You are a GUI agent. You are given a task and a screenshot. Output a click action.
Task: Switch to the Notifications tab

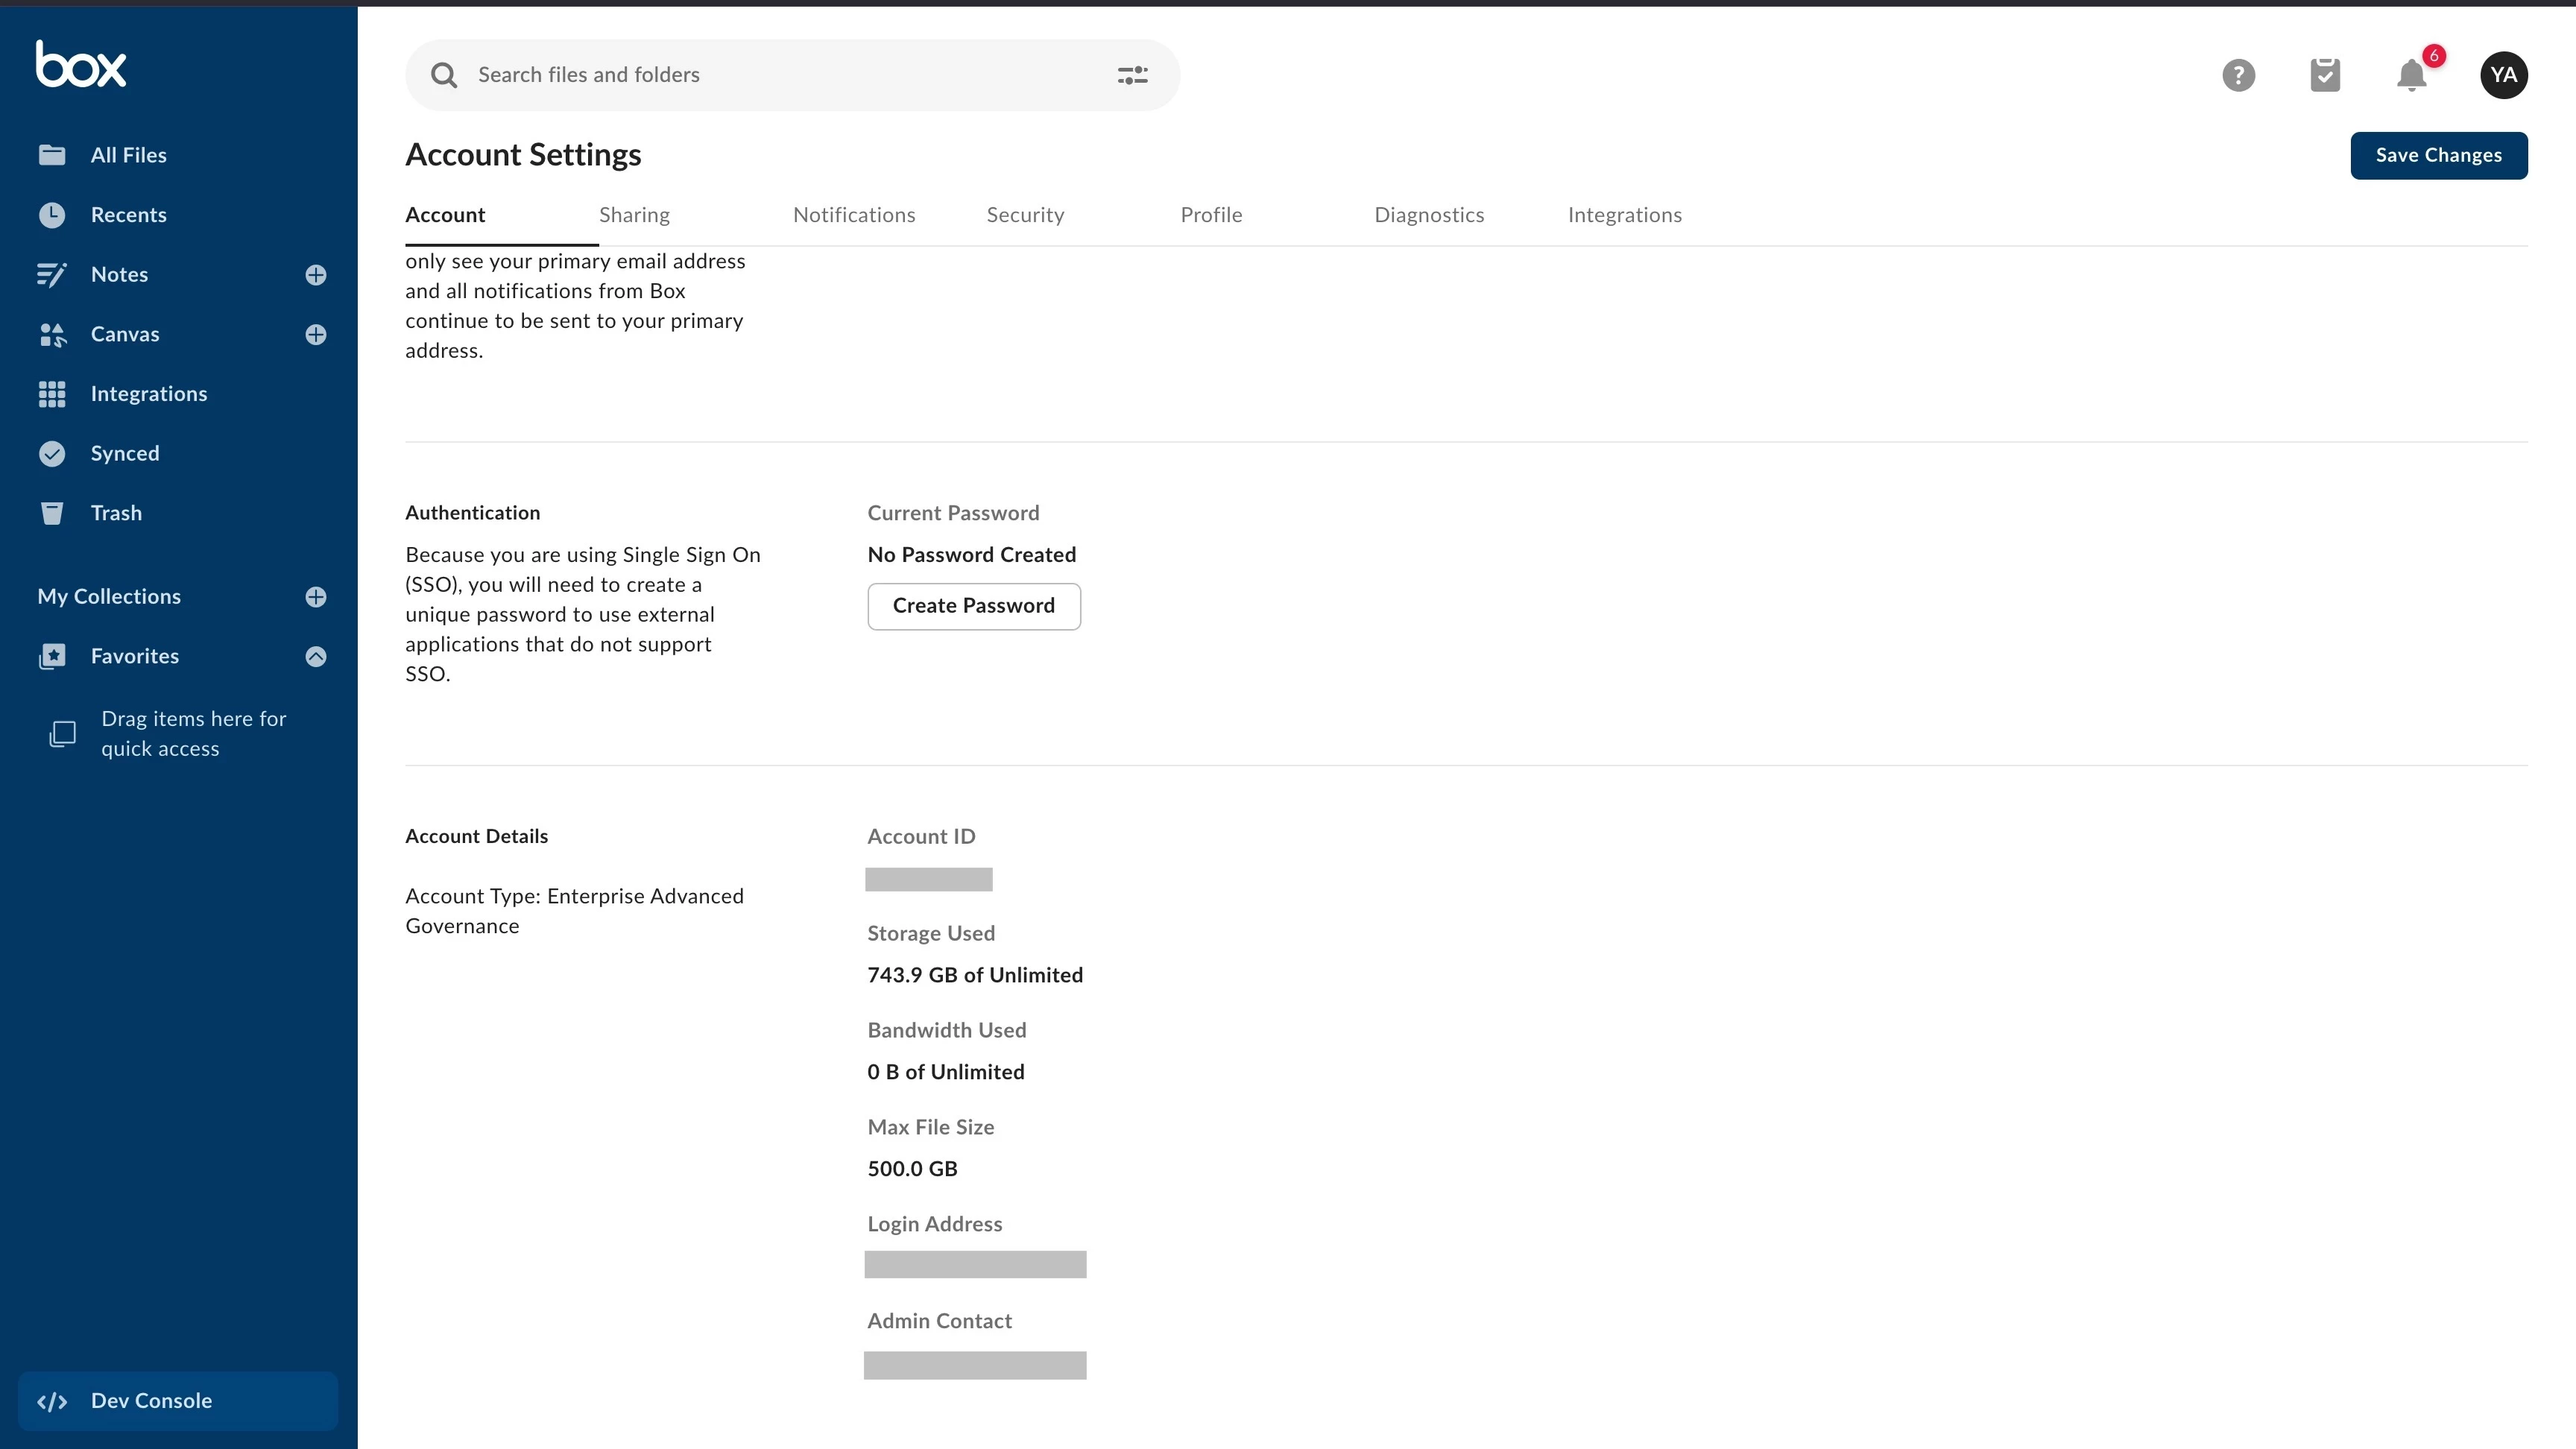pyautogui.click(x=854, y=215)
